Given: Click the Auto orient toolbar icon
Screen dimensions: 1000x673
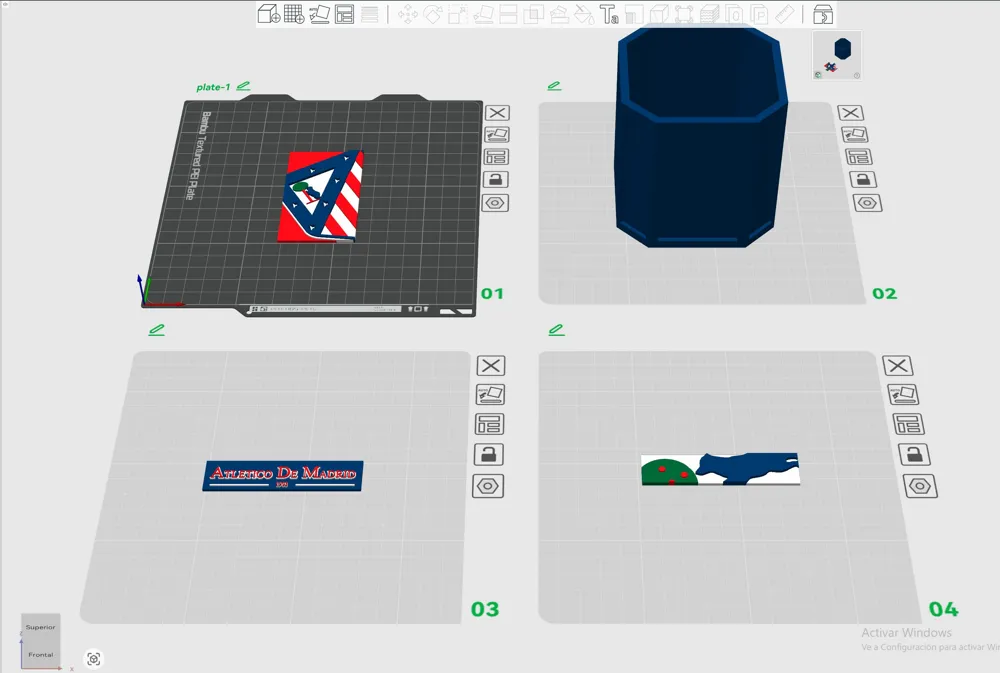Looking at the screenshot, I should pos(320,13).
